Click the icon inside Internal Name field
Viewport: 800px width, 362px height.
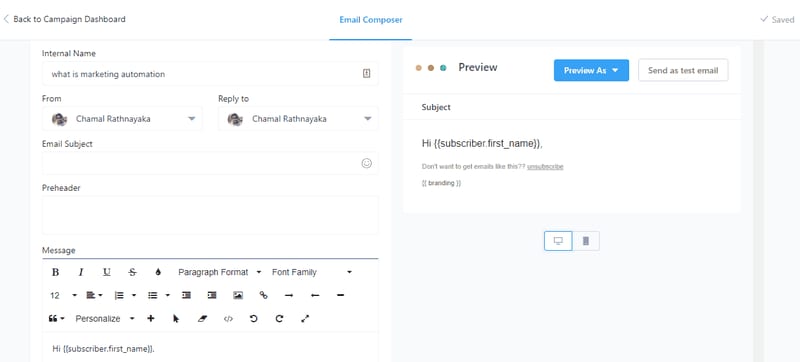click(x=366, y=74)
